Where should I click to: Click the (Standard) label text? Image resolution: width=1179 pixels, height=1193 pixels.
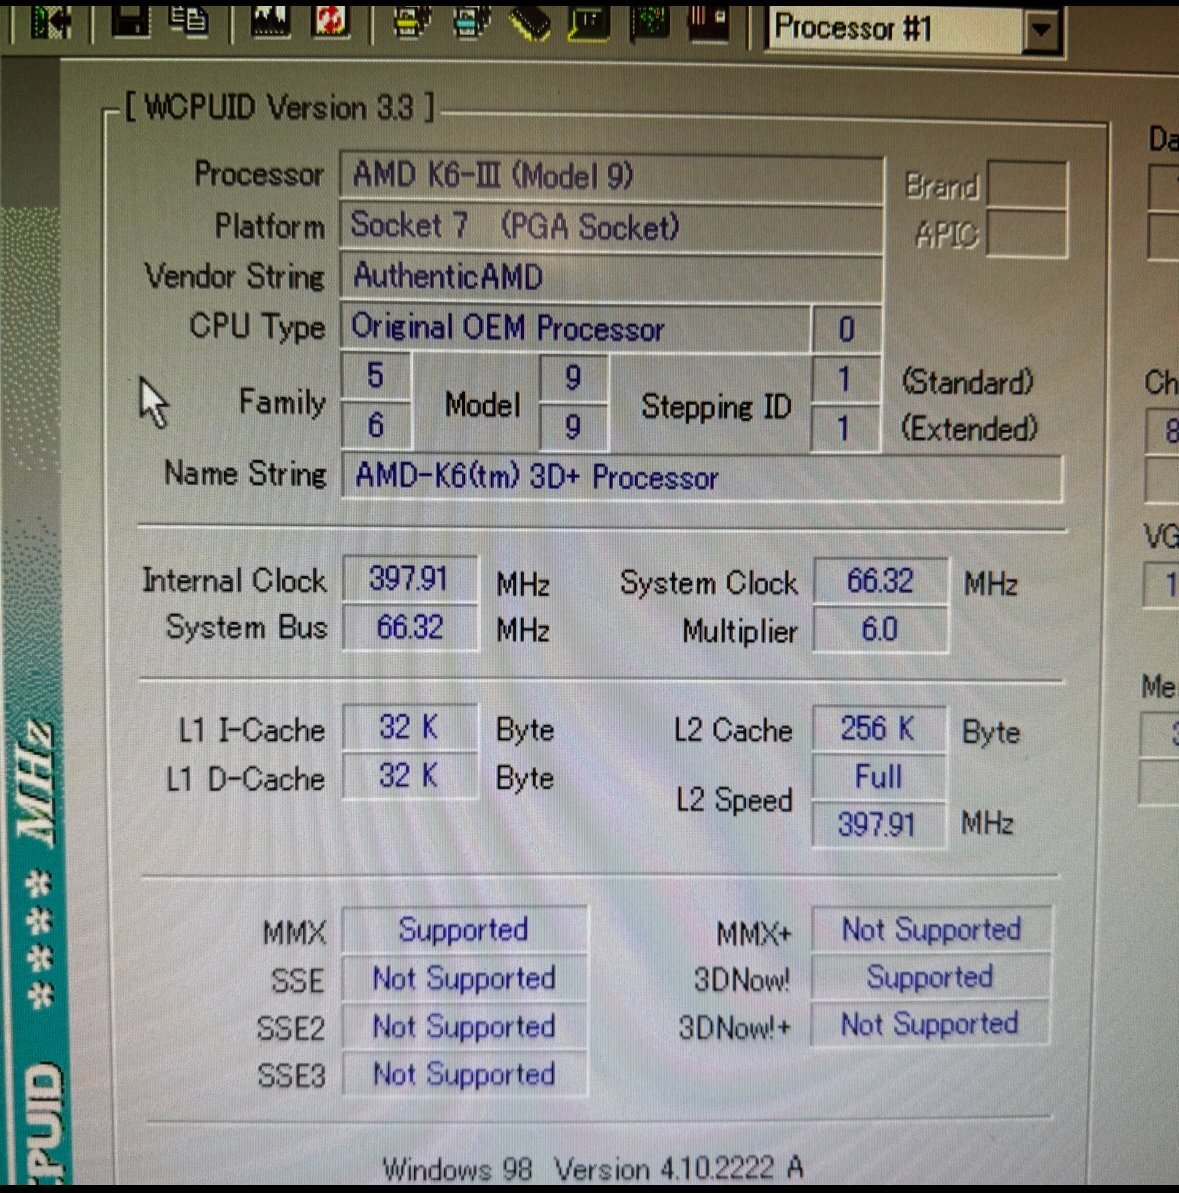(x=968, y=382)
